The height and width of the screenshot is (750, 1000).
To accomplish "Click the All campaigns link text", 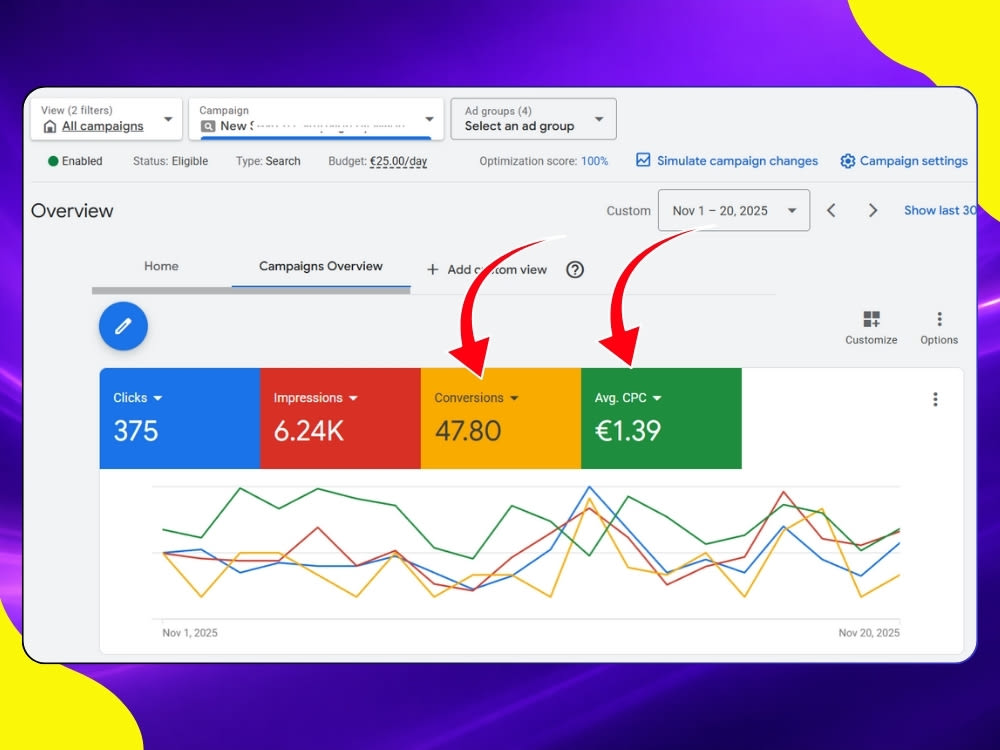I will (103, 126).
